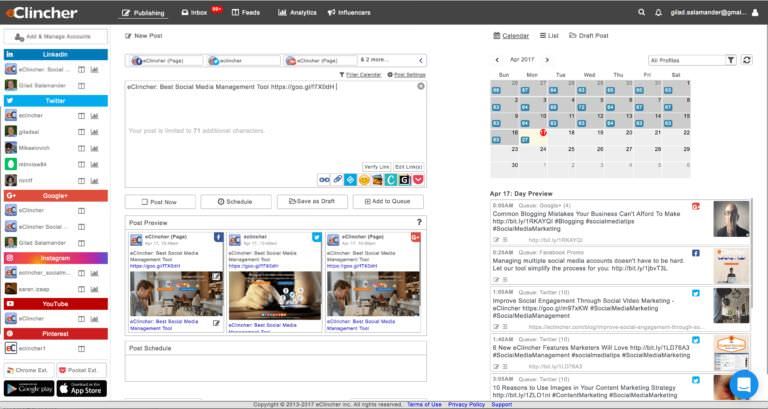Open the user profile icon at top right

click(x=755, y=12)
